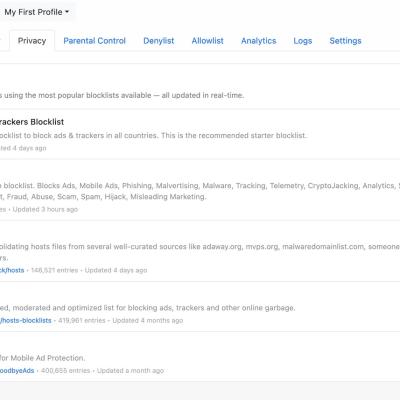Open the Logs tab
Viewport: 400px width, 400px height.
[x=303, y=41]
